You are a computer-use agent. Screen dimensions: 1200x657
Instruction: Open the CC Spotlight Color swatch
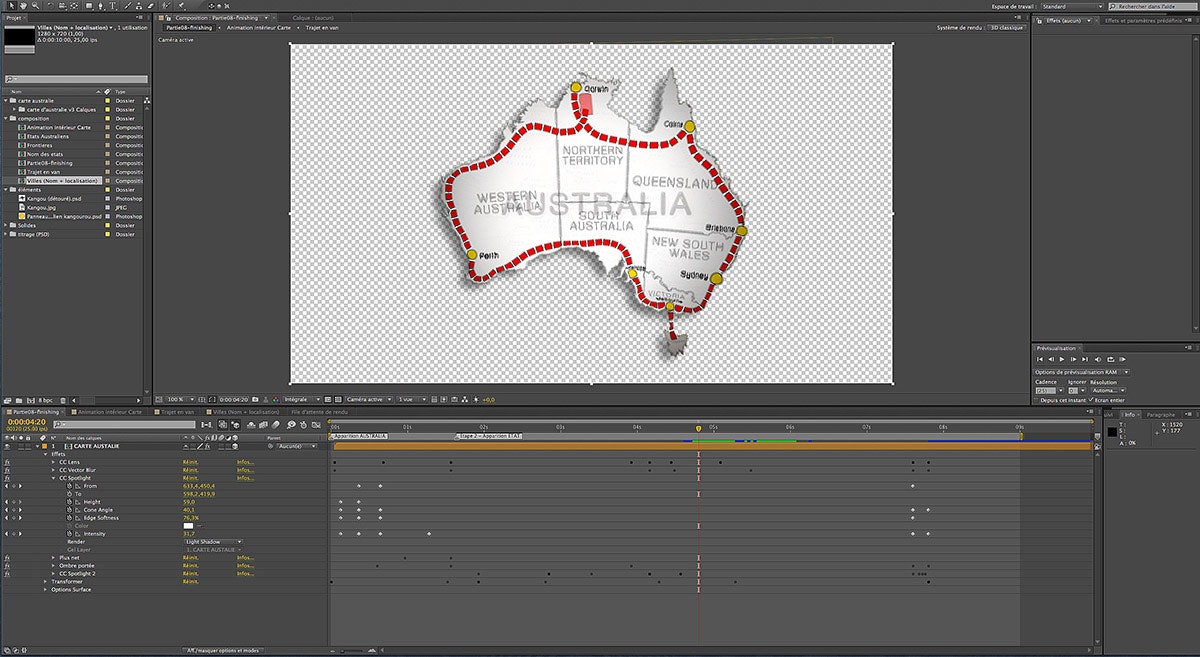(188, 526)
